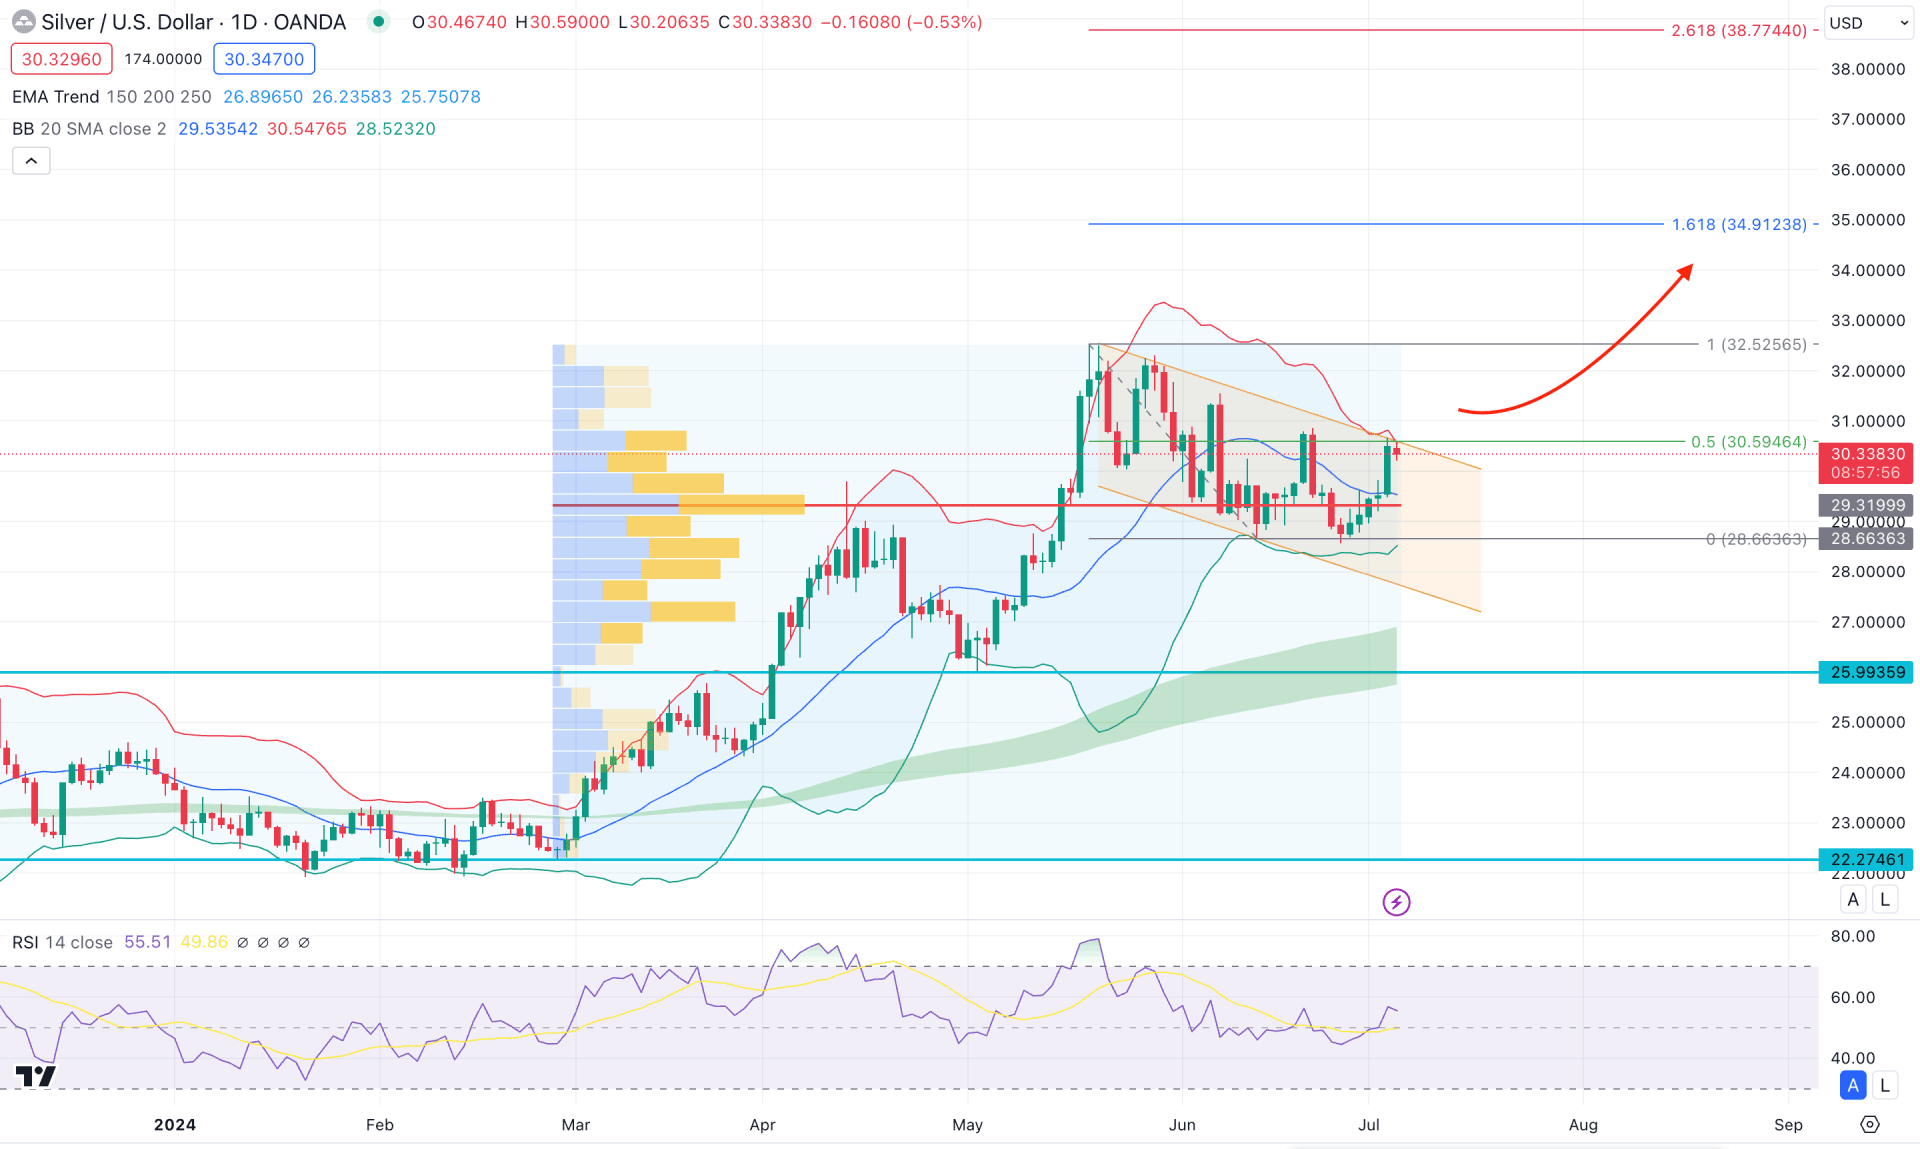Click the 2024 label on time axis
Viewport: 1920px width, 1149px height.
175,1125
